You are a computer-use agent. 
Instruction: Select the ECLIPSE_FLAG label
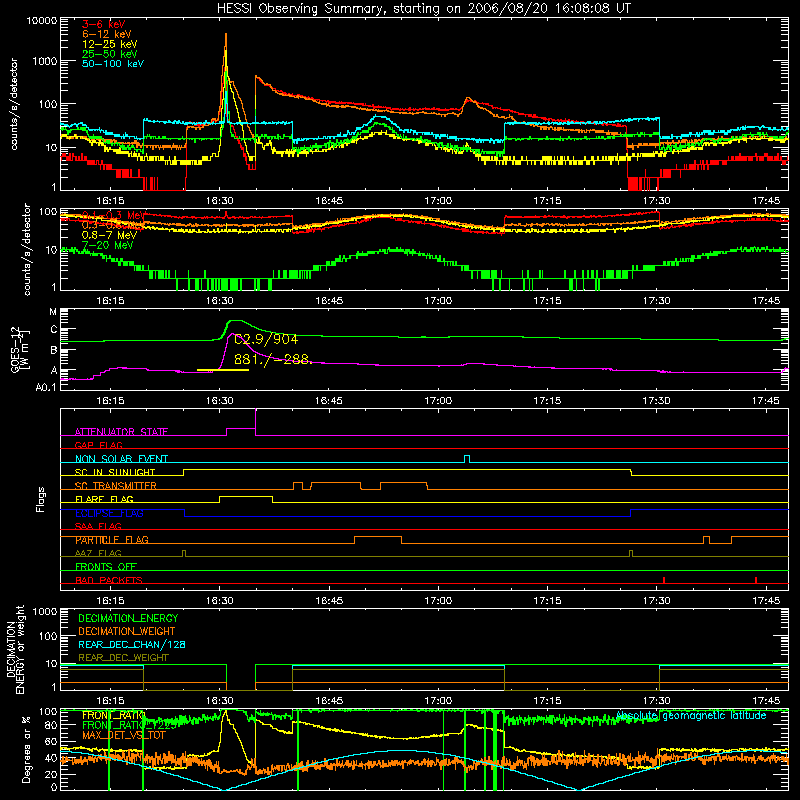(109, 513)
